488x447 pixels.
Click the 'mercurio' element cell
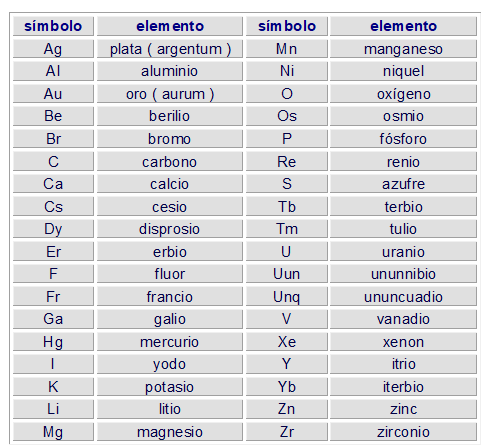click(170, 342)
